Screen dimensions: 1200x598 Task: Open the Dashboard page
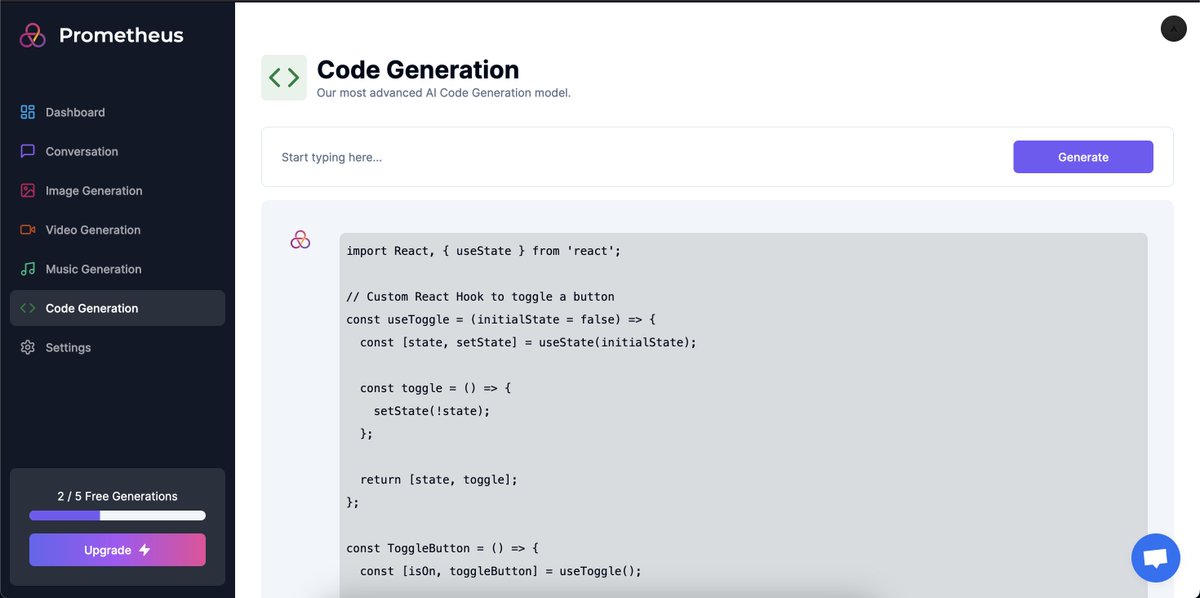pos(117,112)
